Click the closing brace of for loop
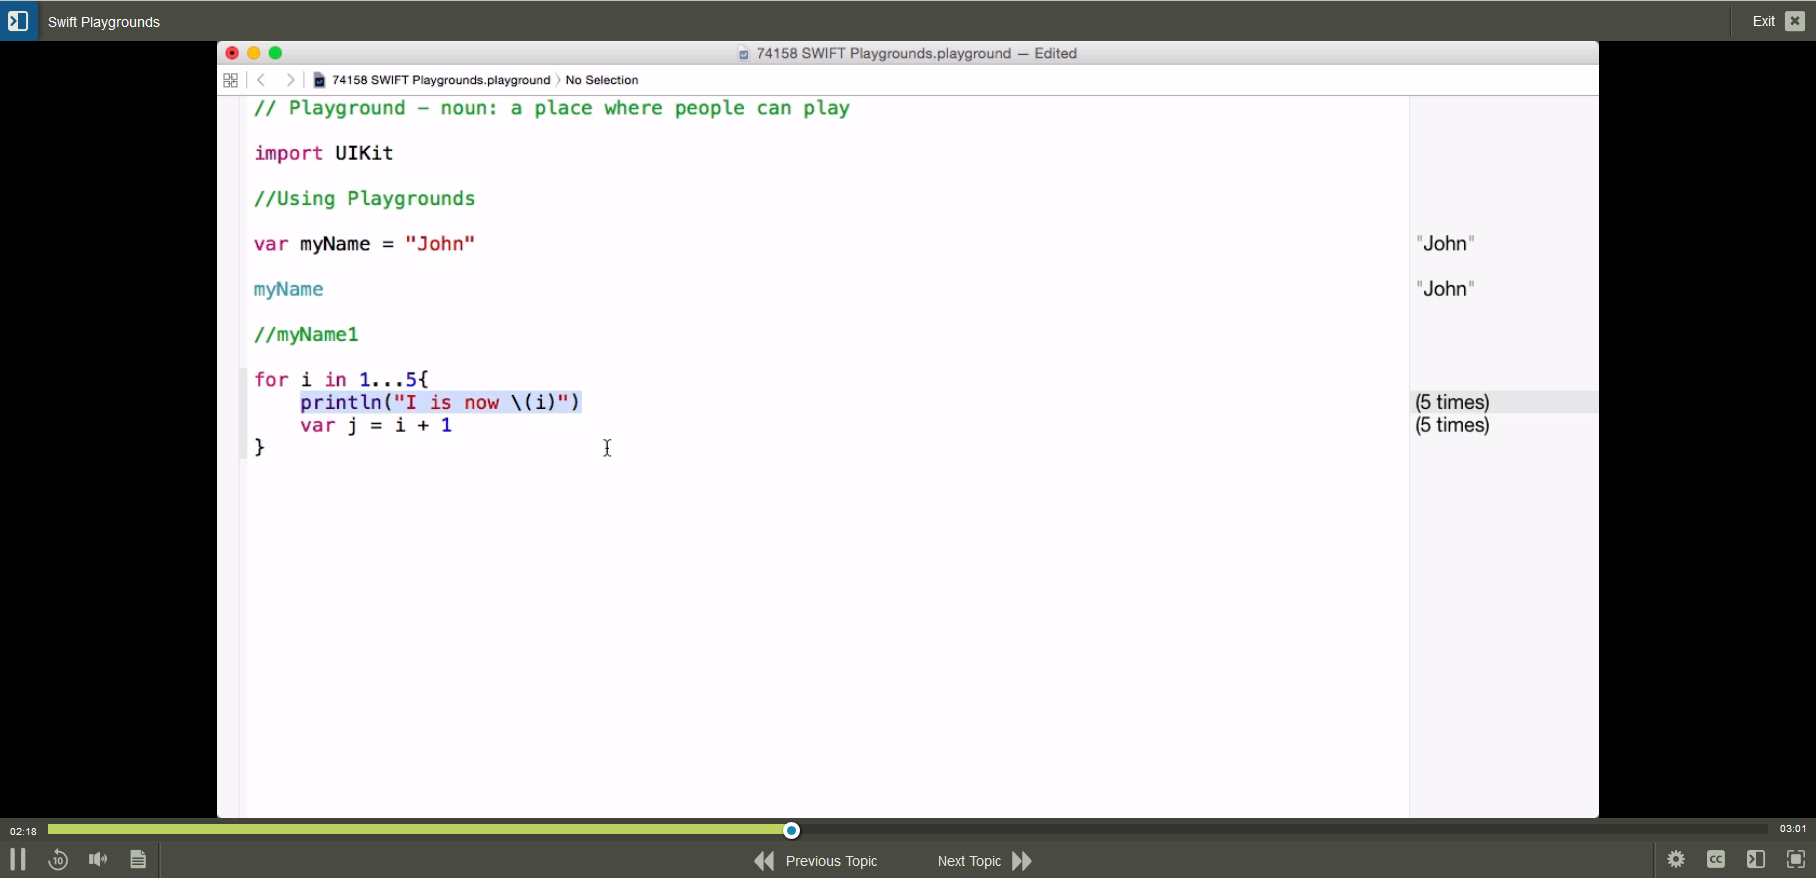Screen dimensions: 1816x878 [260, 448]
